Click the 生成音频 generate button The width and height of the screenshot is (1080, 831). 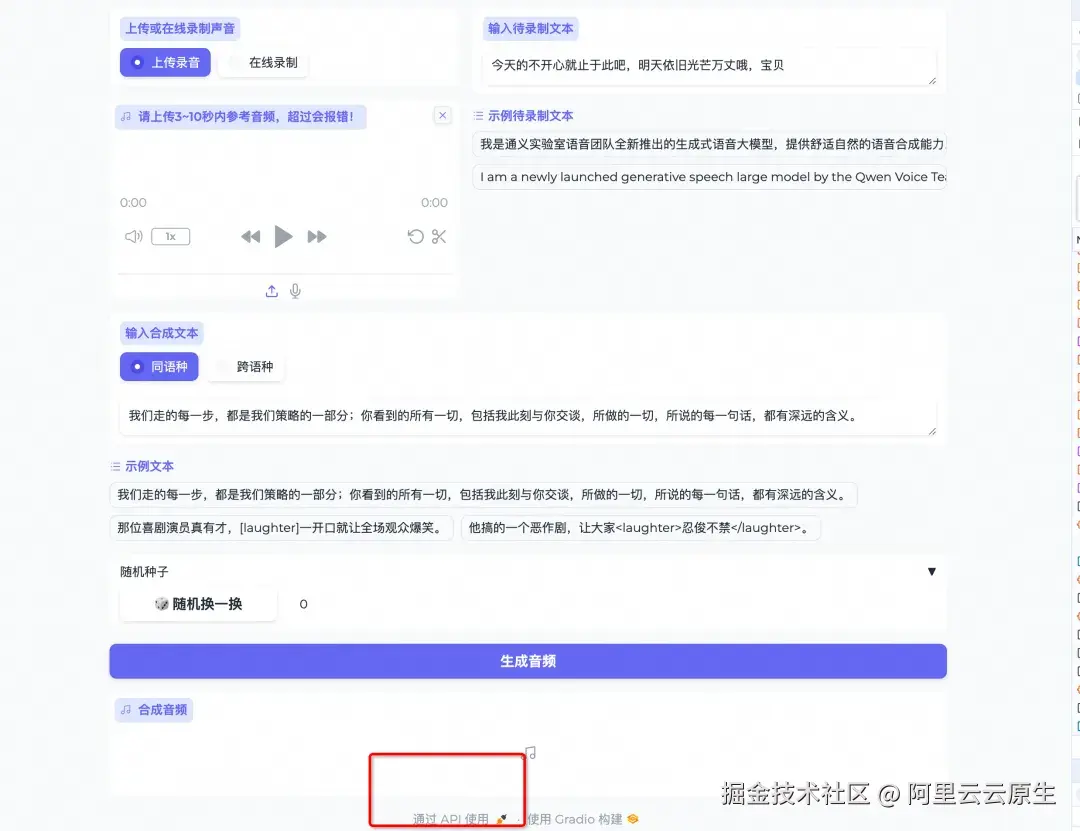[x=528, y=661]
